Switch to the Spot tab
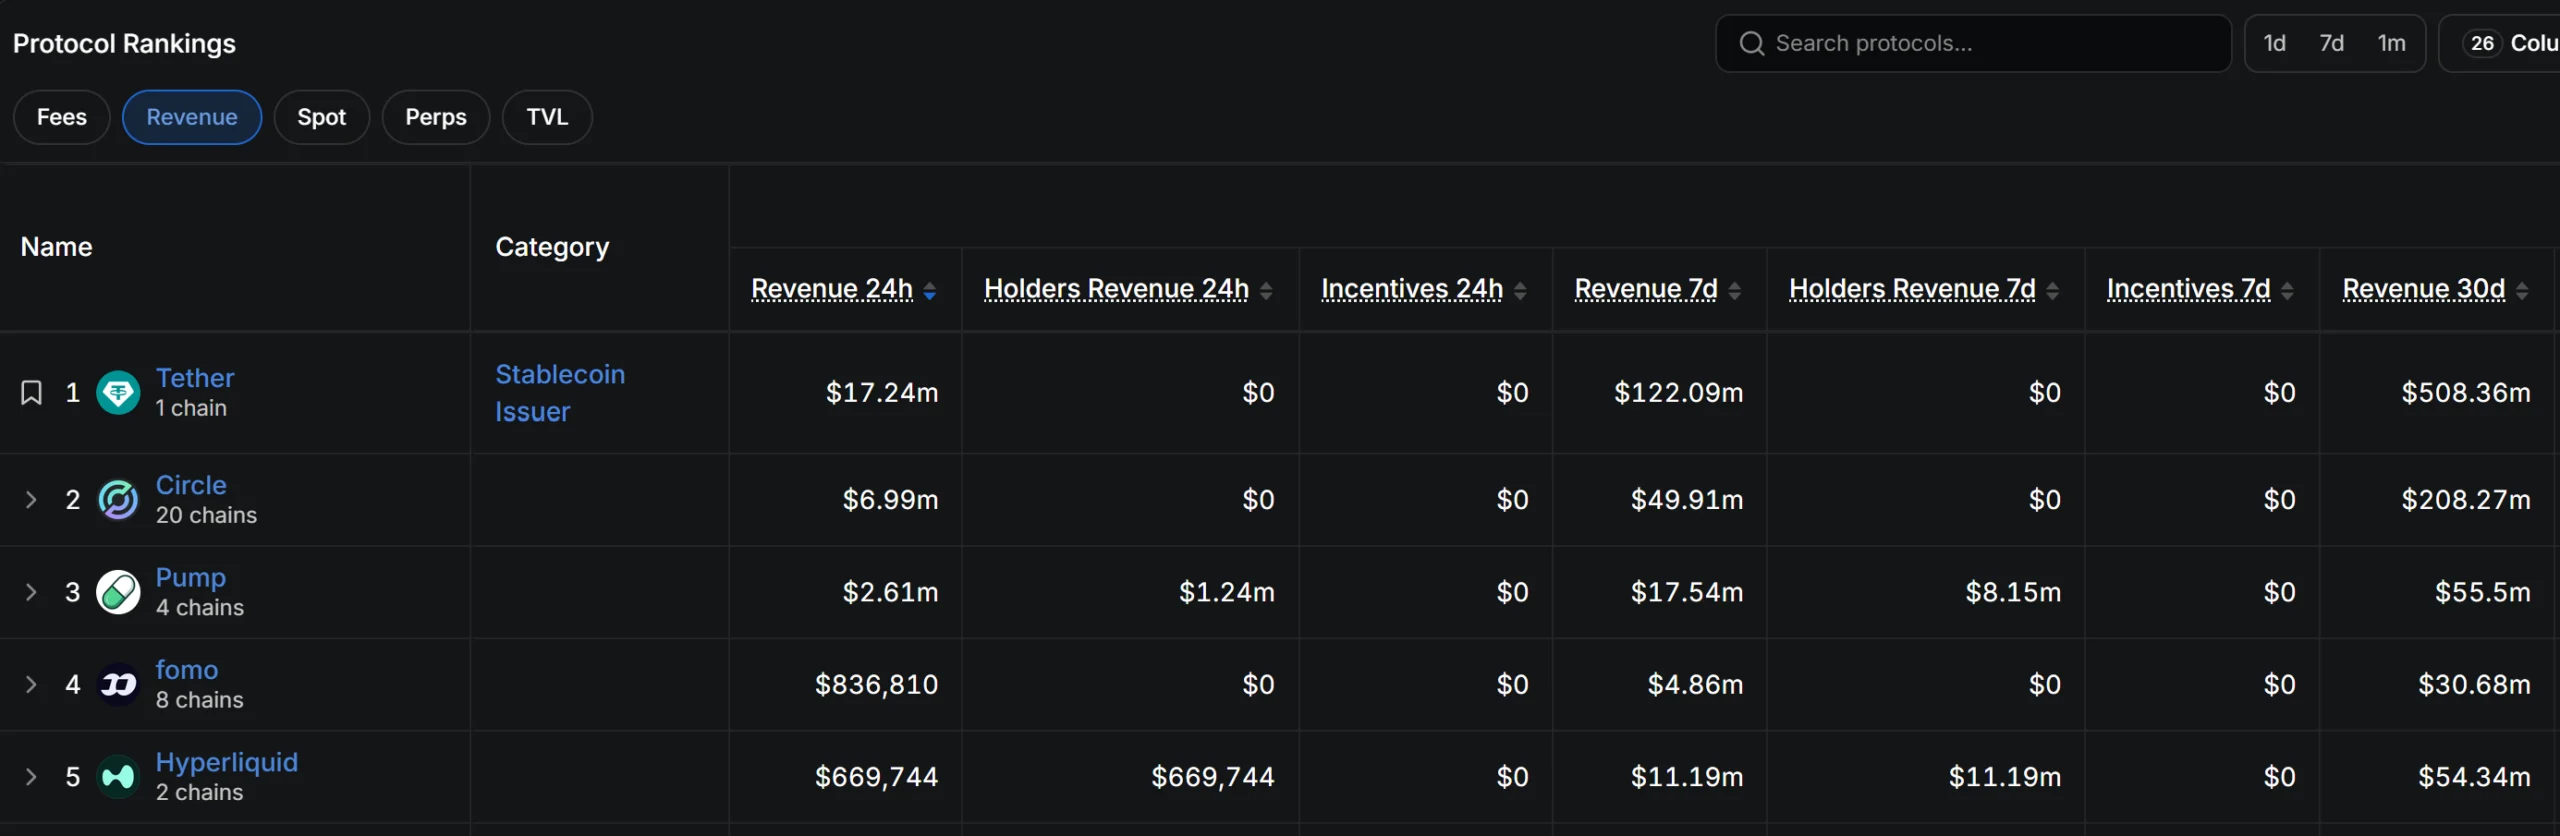This screenshot has width=2560, height=836. click(x=322, y=117)
